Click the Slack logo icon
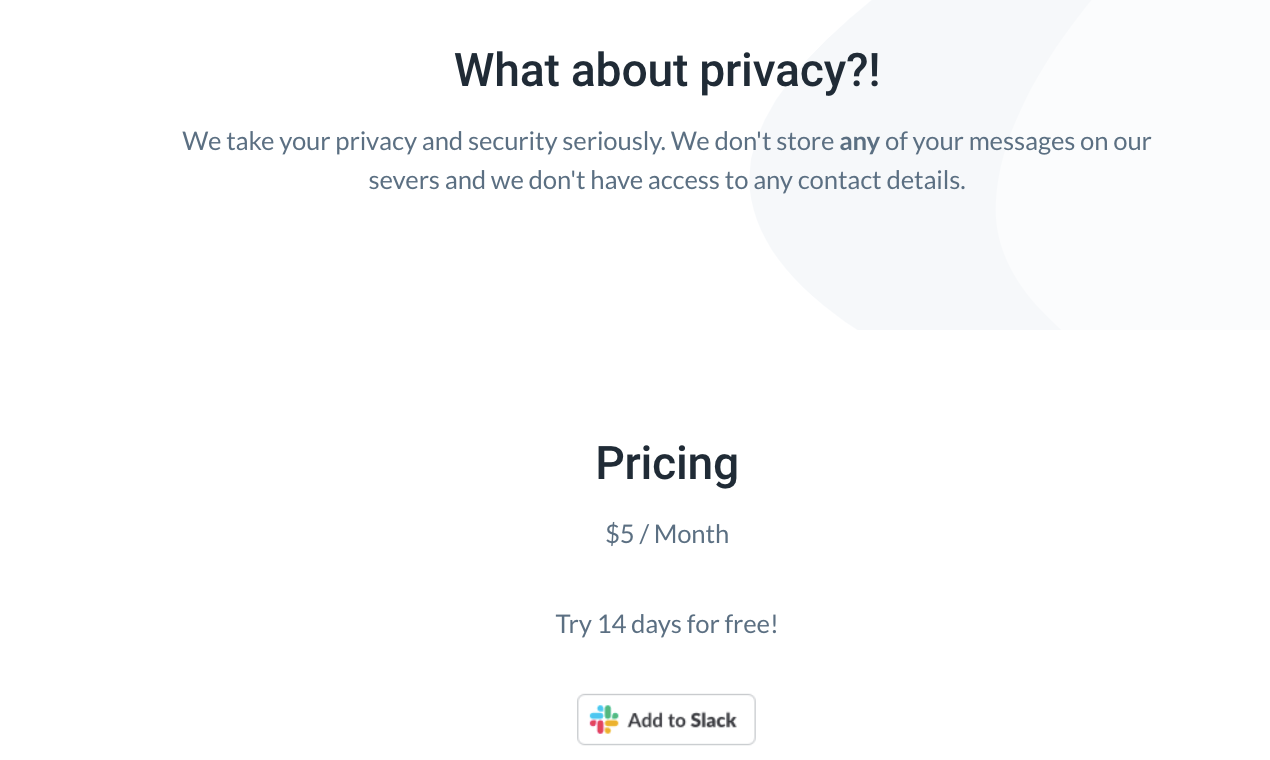 604,720
